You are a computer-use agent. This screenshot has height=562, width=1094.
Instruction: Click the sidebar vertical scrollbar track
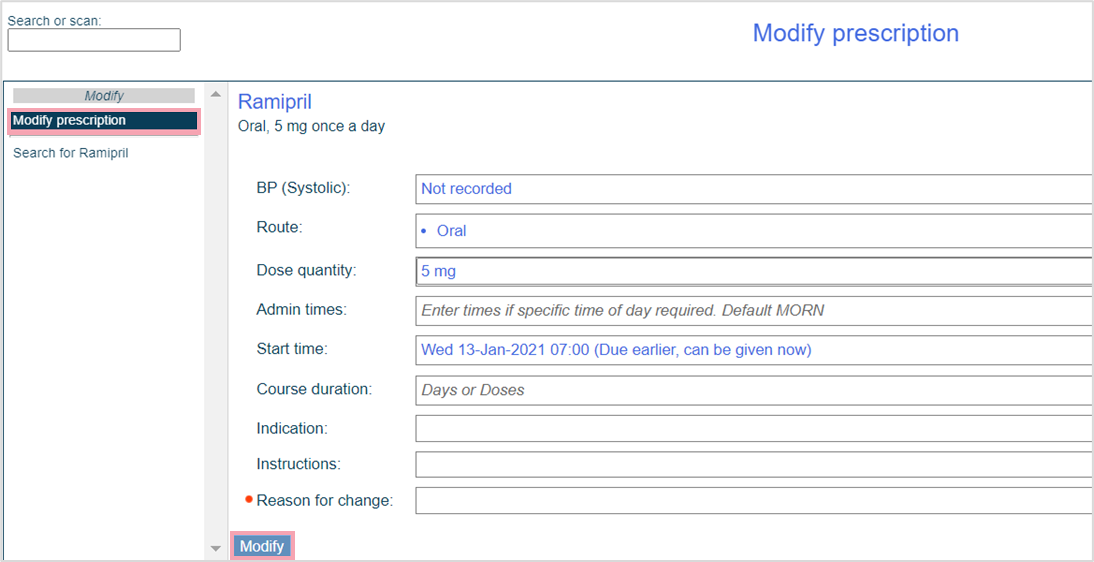coord(216,320)
